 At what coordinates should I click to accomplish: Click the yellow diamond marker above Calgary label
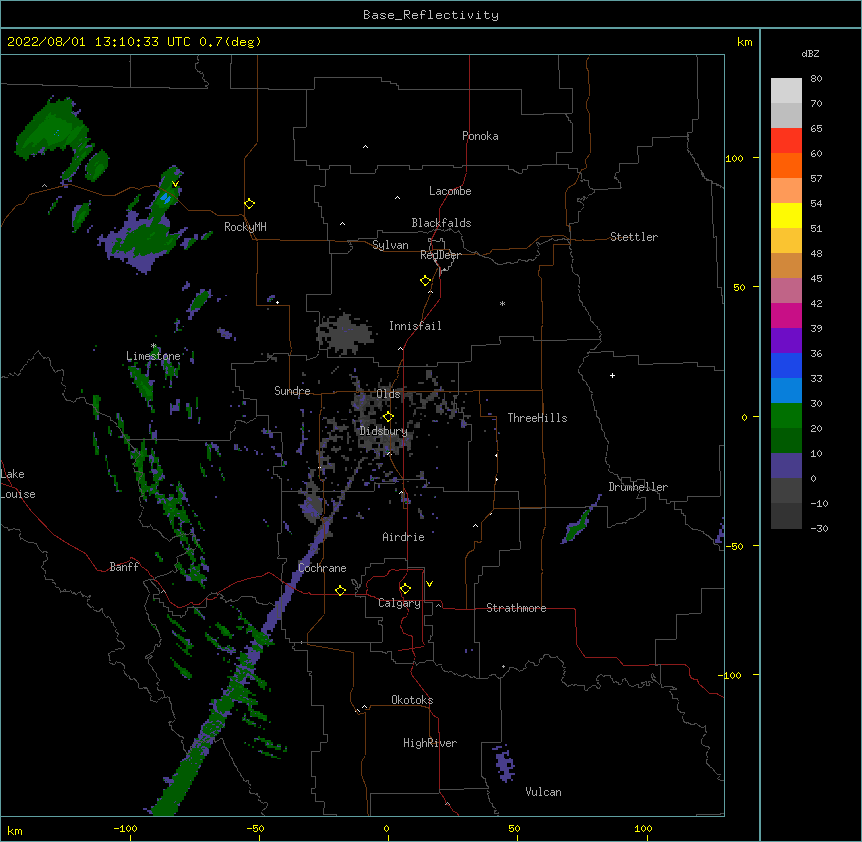(405, 589)
